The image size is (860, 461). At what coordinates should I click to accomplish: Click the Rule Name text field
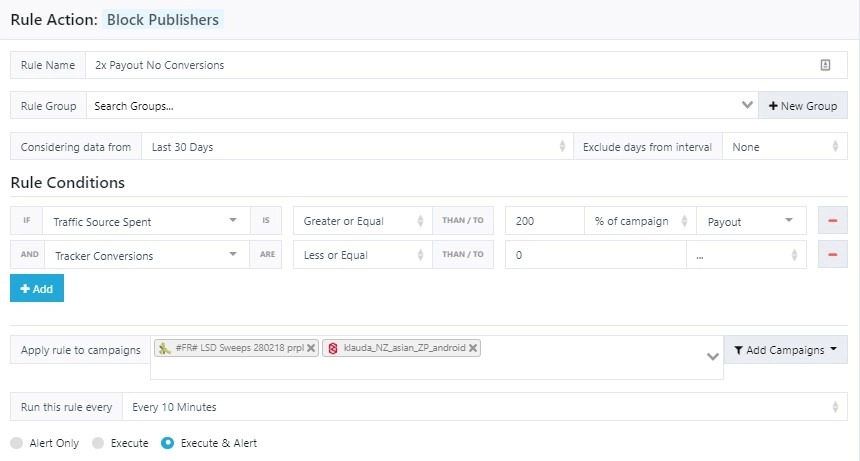466,65
